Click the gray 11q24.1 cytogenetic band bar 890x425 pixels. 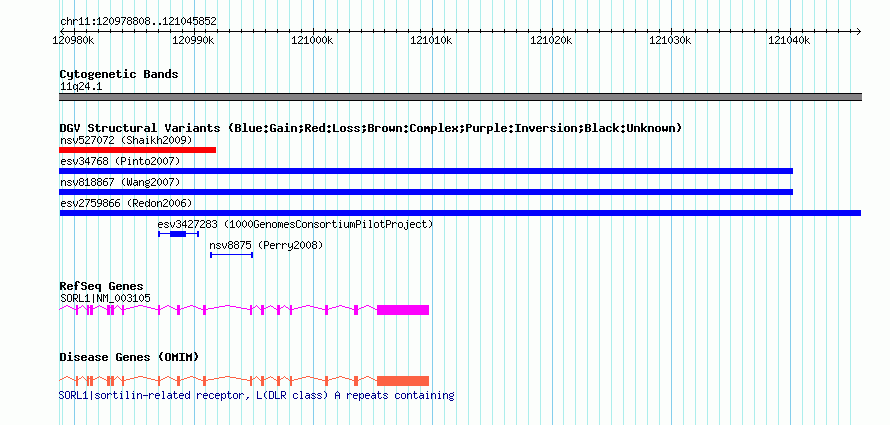(460, 97)
